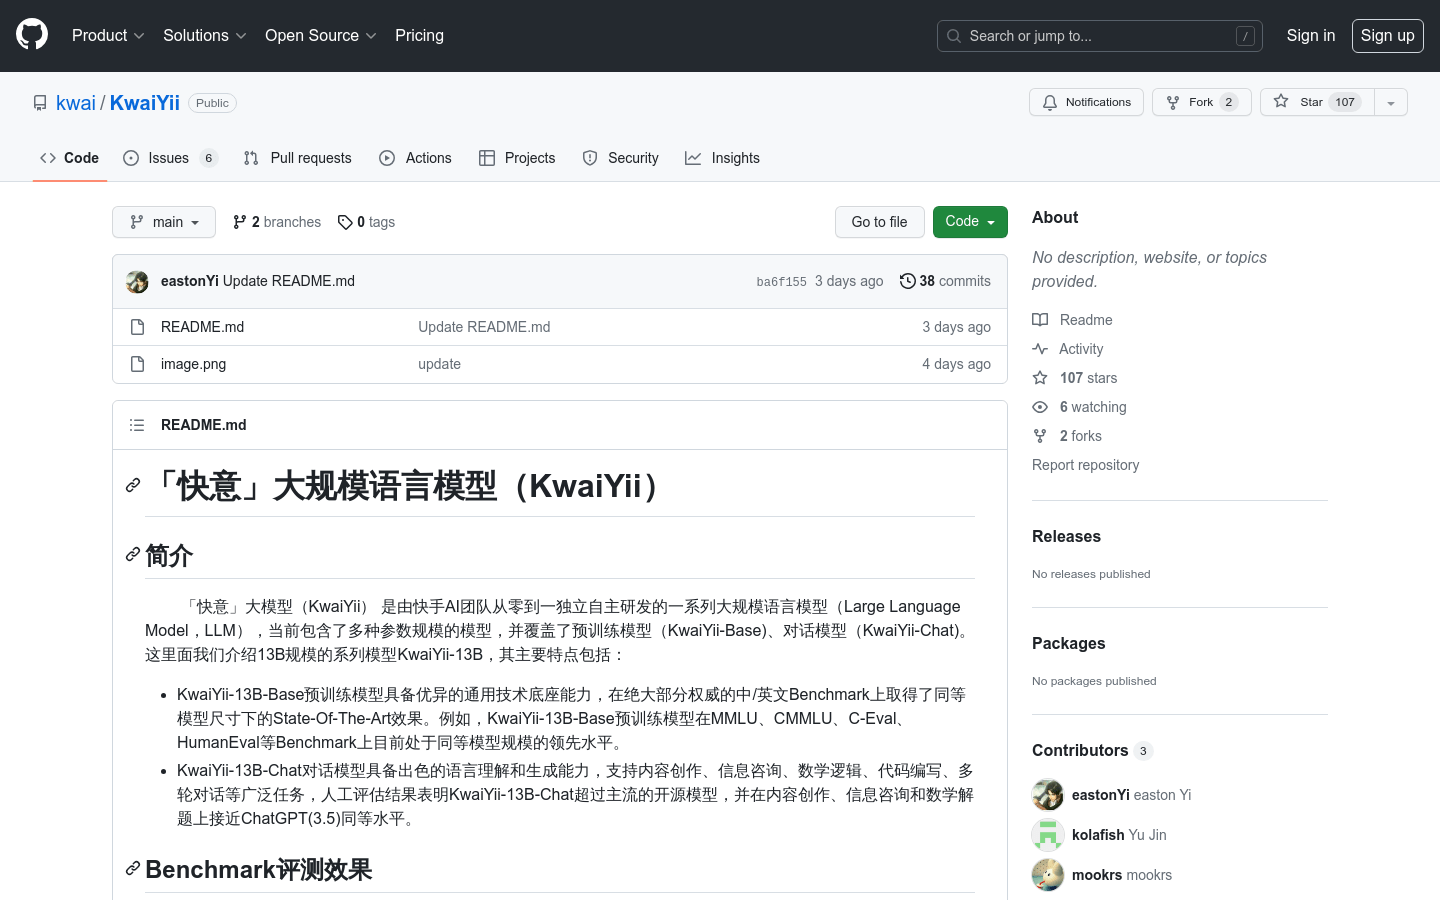The width and height of the screenshot is (1440, 900).
Task: Click the book icon beside Readme
Action: point(1040,320)
